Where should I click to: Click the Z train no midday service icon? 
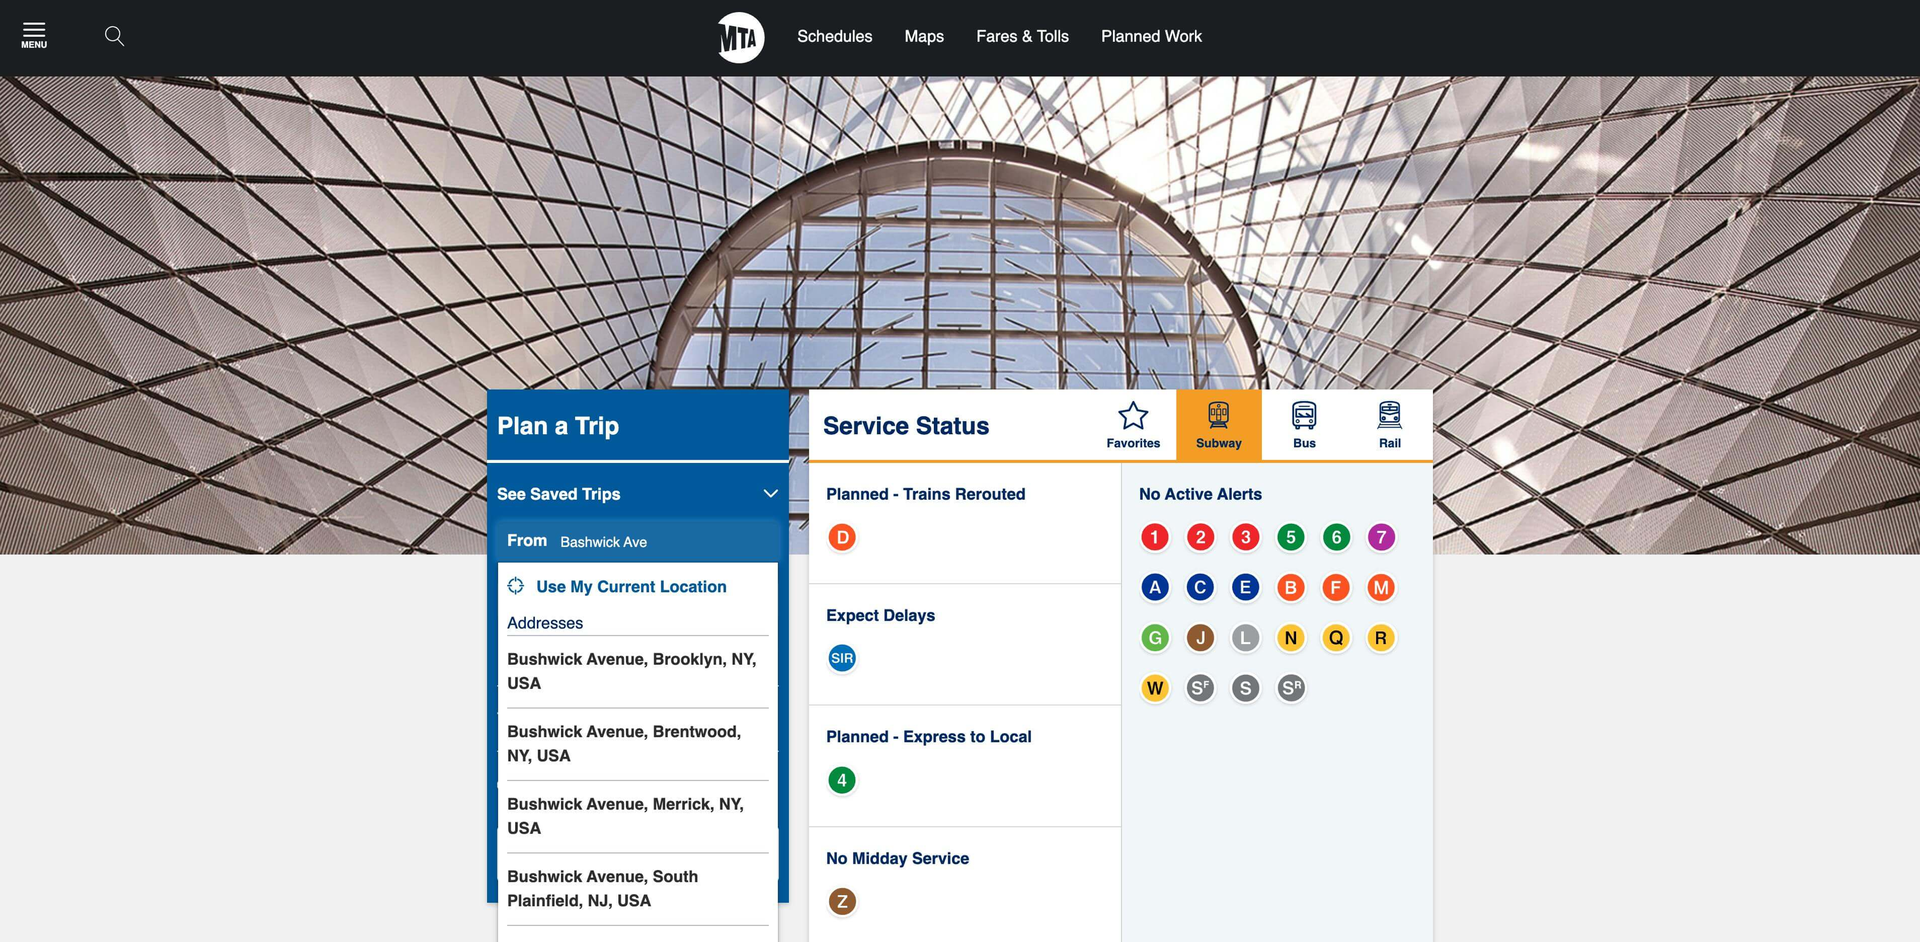click(842, 901)
